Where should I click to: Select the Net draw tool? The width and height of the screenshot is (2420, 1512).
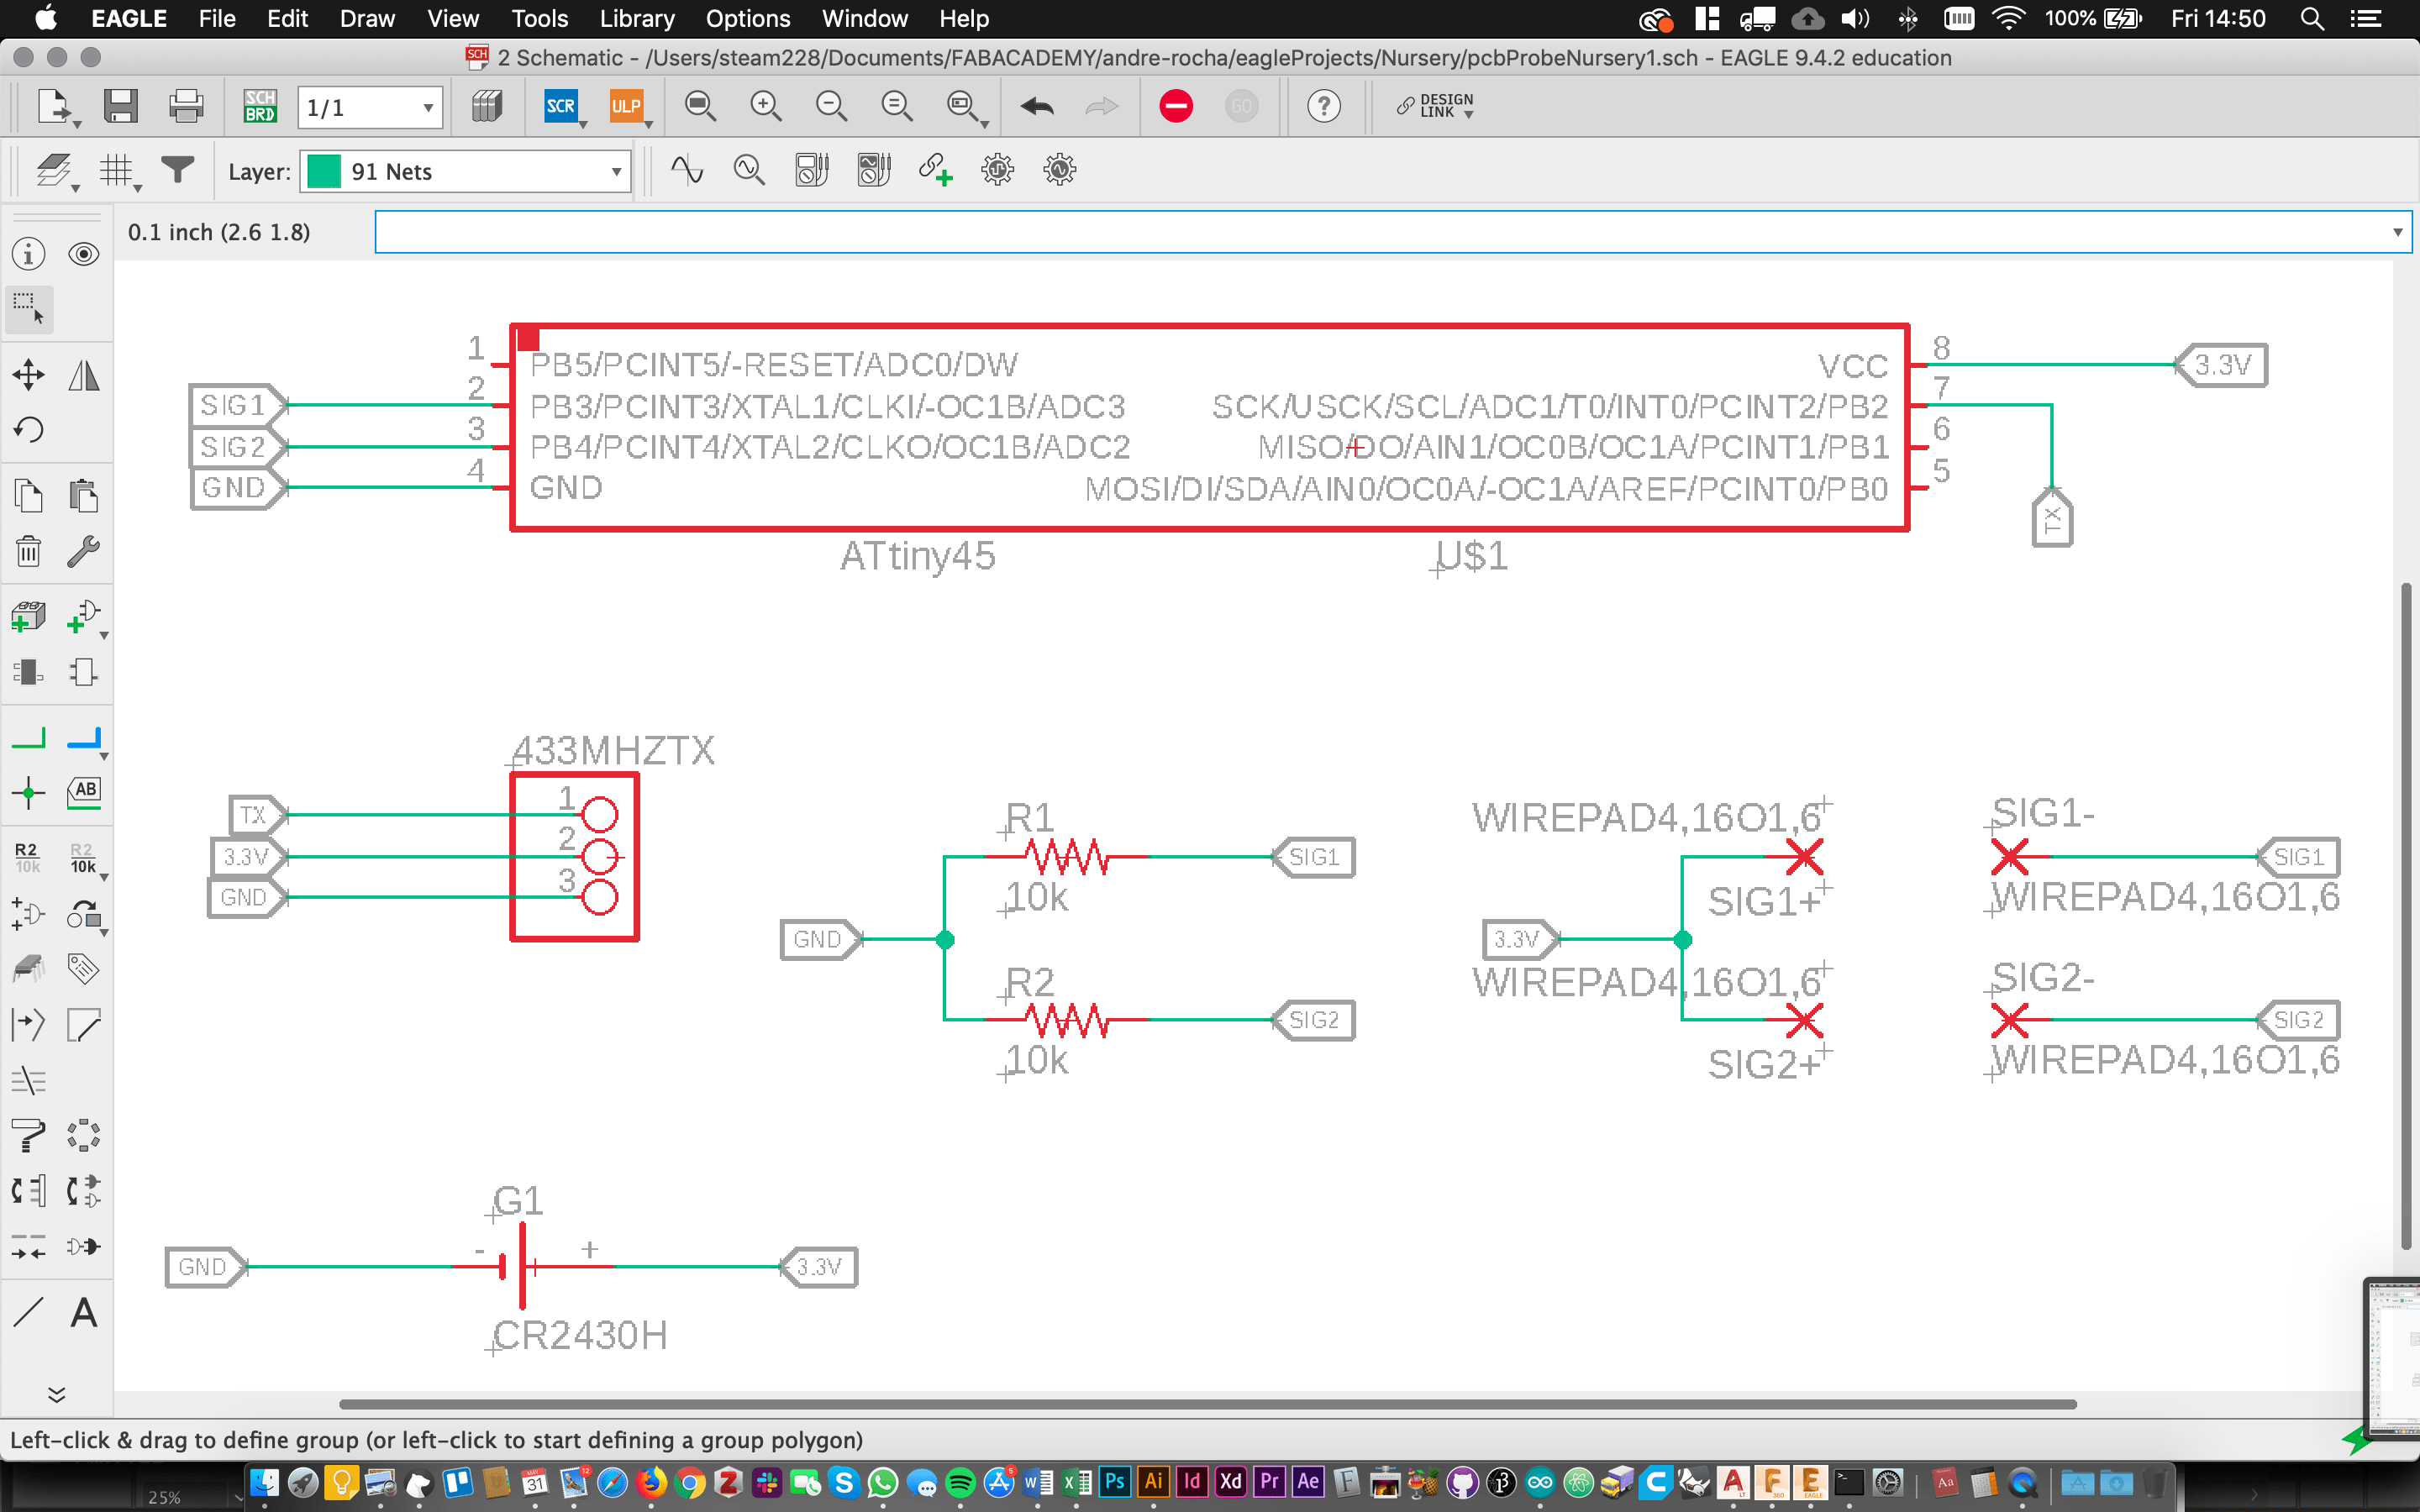29,739
